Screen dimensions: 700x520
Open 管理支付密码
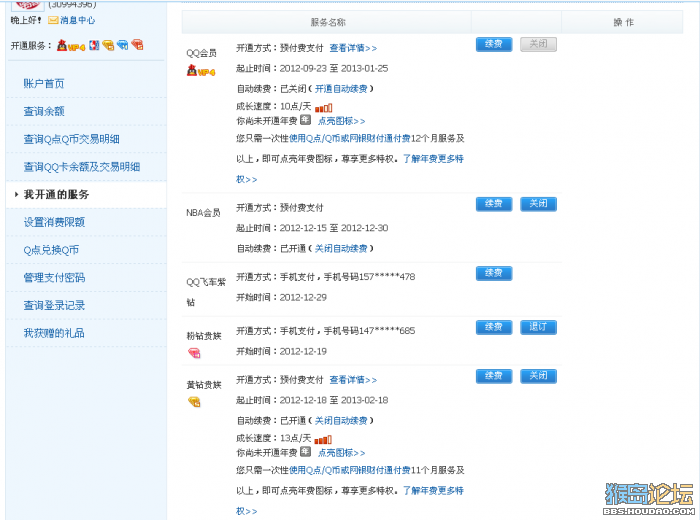(54, 278)
